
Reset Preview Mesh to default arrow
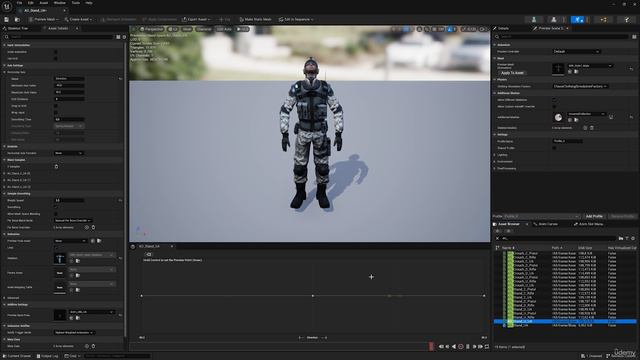click(x=631, y=69)
